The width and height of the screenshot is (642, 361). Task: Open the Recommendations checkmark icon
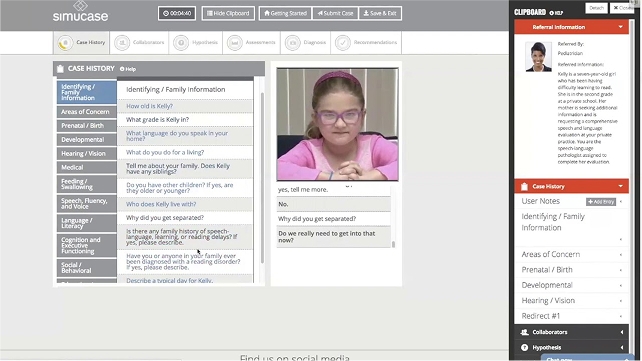click(x=343, y=43)
